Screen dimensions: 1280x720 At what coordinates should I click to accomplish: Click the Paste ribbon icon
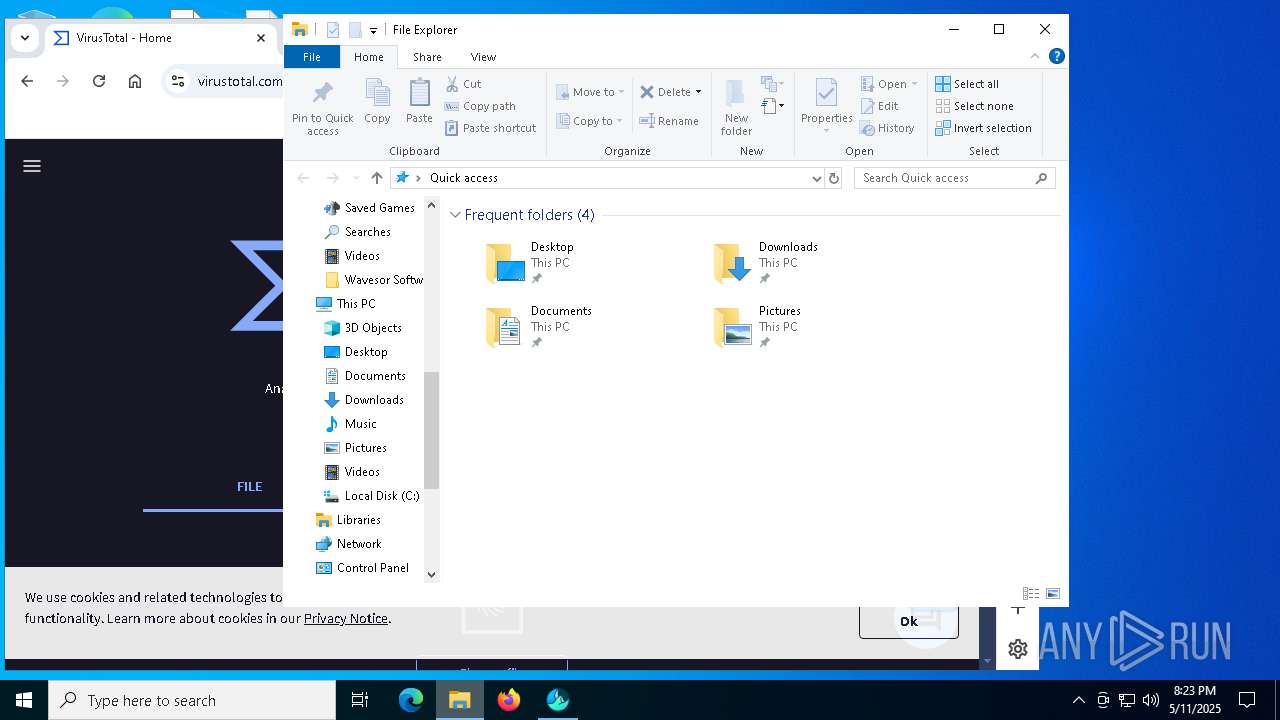pos(419,102)
